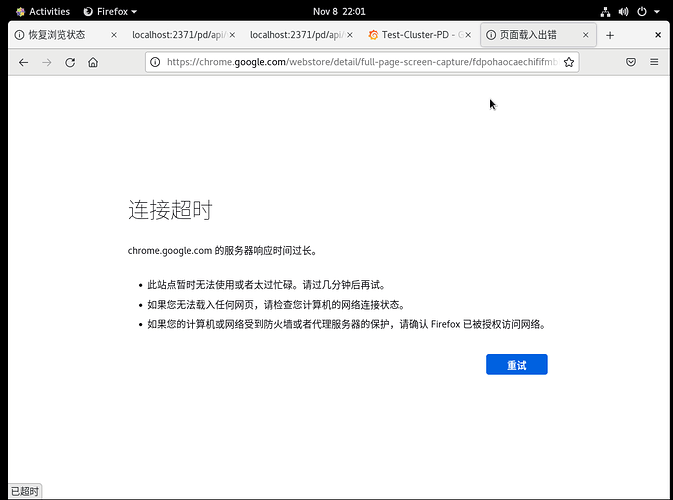
Task: Expand the system power menu arrow
Action: pyautogui.click(x=656, y=12)
